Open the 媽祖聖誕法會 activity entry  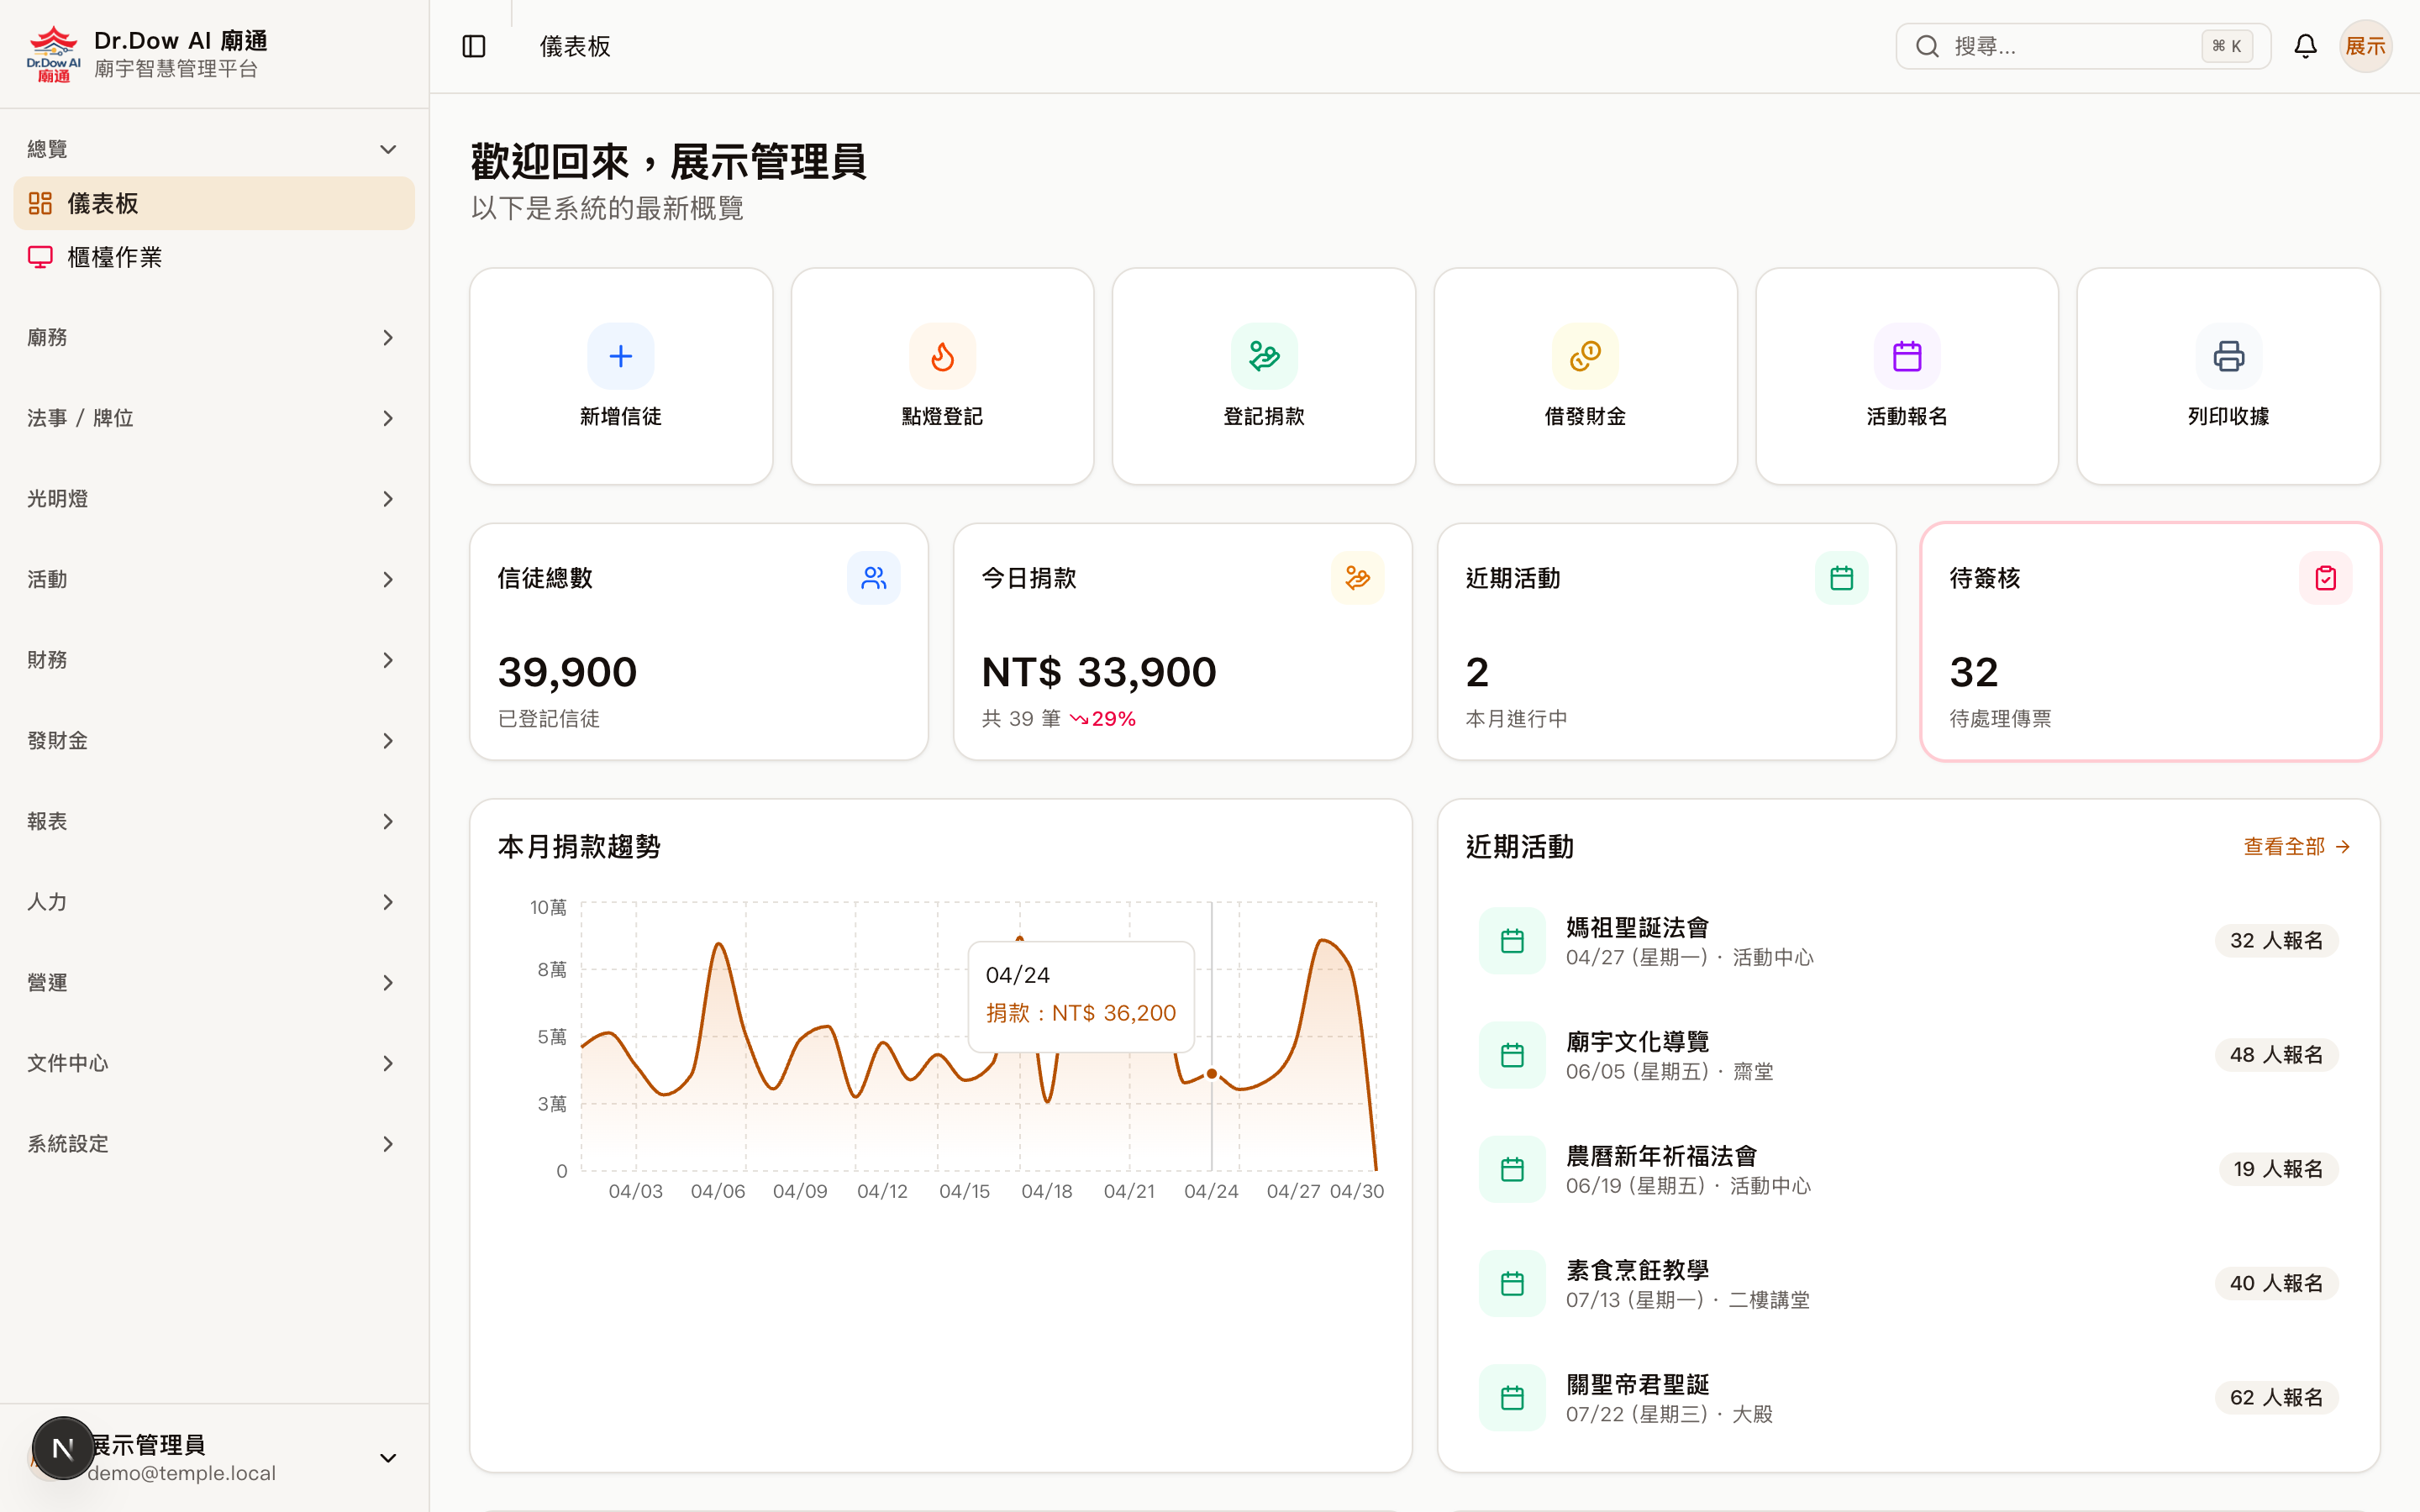(x=1637, y=928)
